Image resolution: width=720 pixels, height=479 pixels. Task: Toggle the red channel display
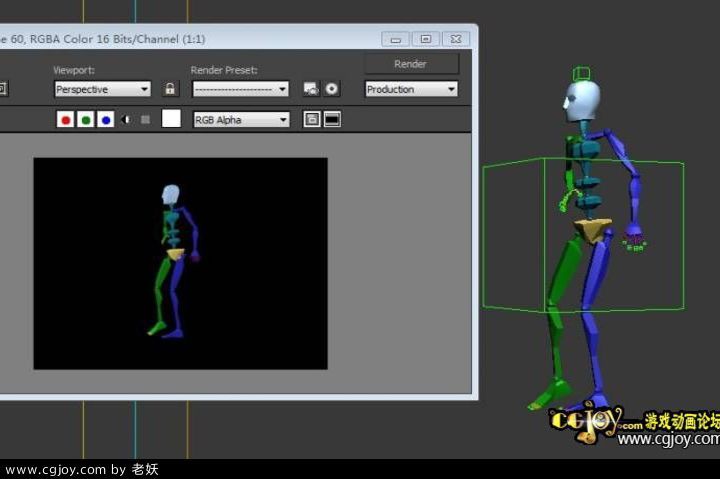pos(66,120)
